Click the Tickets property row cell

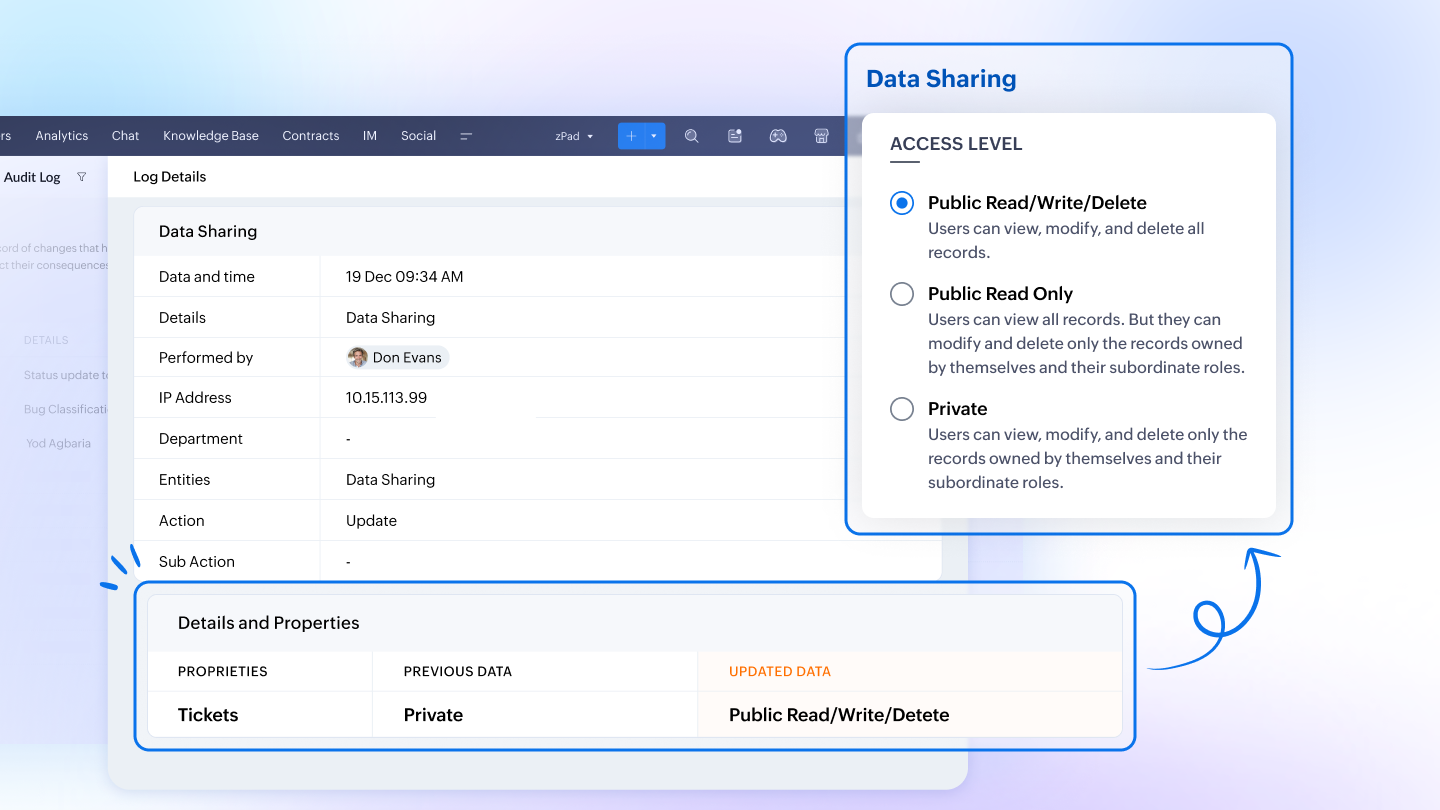pos(208,715)
